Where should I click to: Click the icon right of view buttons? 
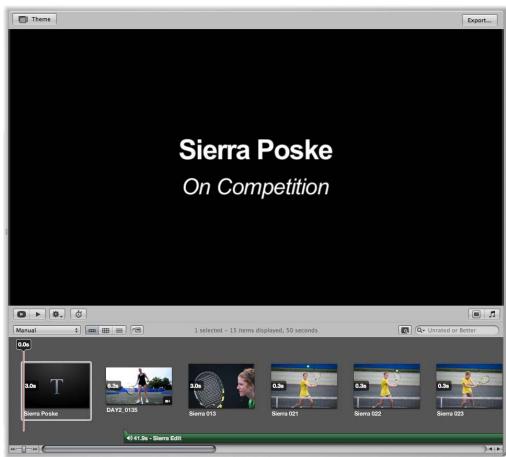click(137, 330)
